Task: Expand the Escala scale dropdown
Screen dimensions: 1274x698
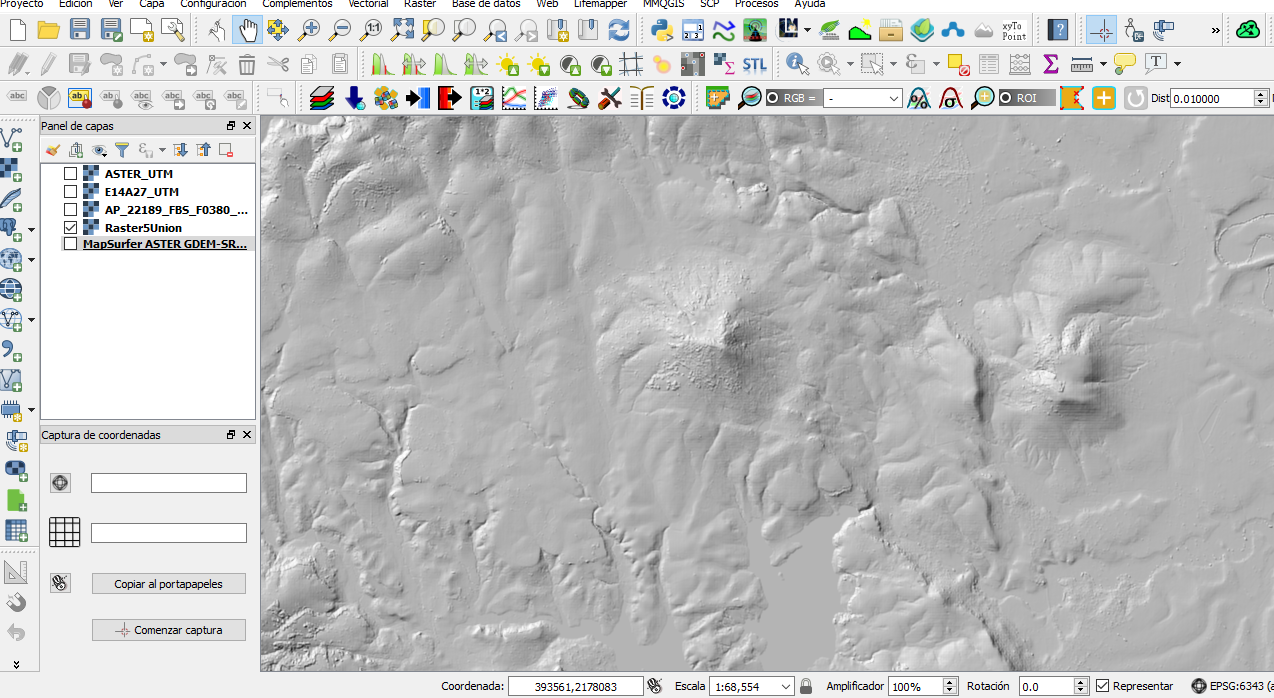Action: [x=787, y=686]
